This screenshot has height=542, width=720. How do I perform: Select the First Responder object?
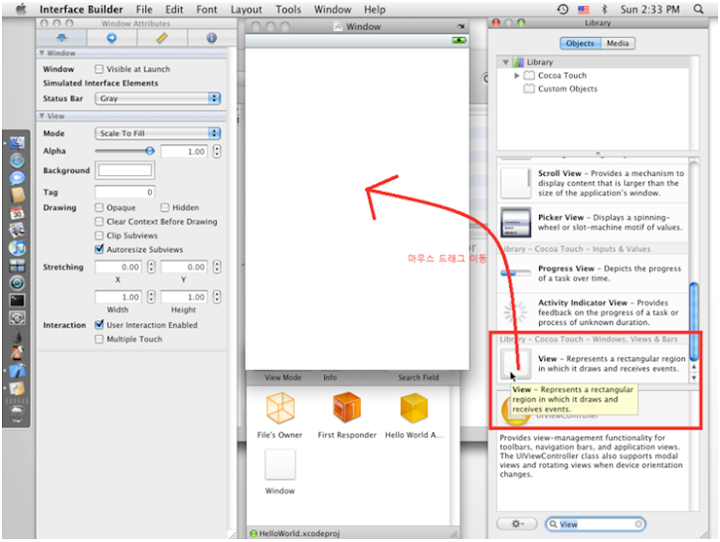(347, 408)
